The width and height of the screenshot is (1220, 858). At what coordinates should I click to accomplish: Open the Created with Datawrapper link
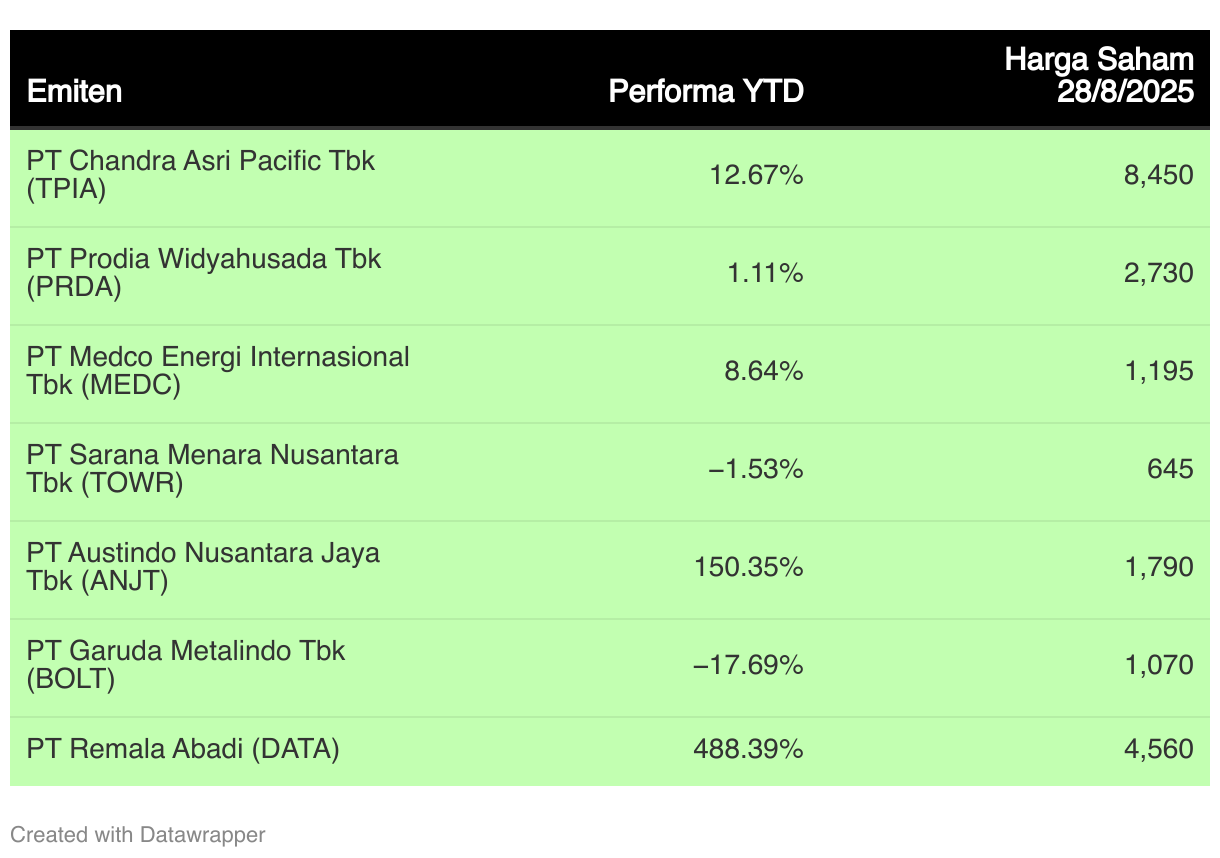[x=138, y=834]
